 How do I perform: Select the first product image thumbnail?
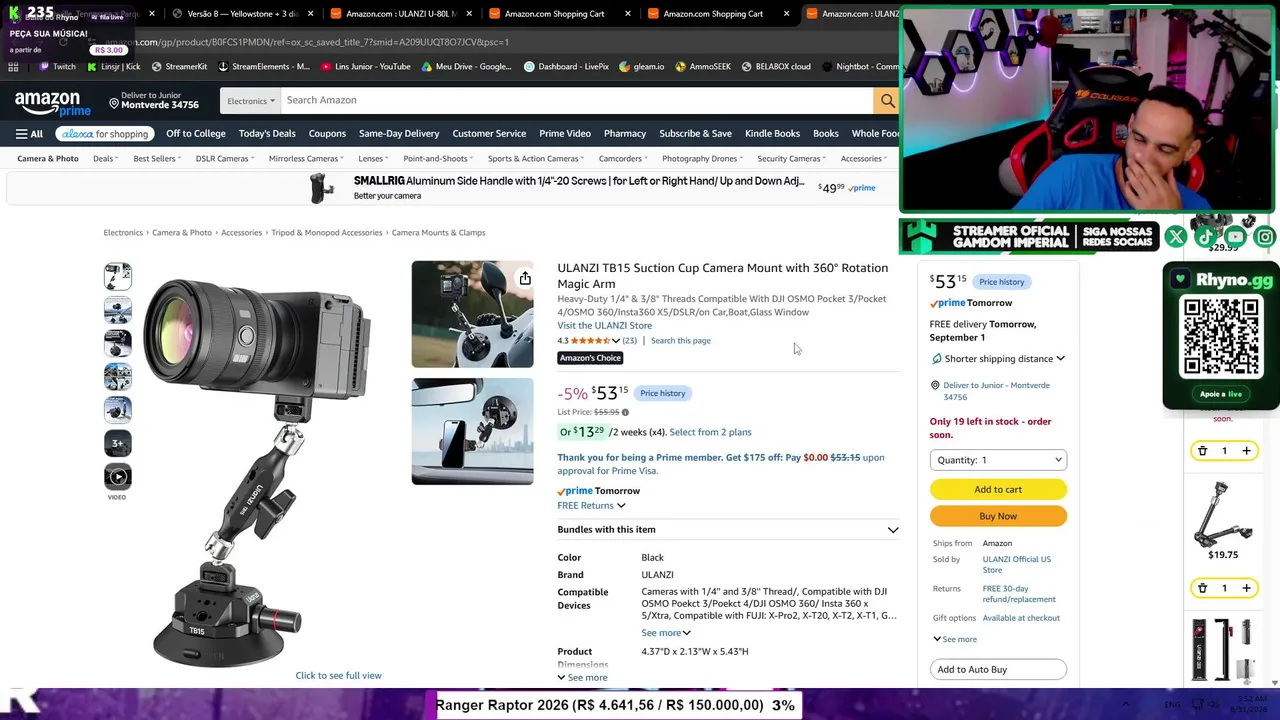coord(117,277)
